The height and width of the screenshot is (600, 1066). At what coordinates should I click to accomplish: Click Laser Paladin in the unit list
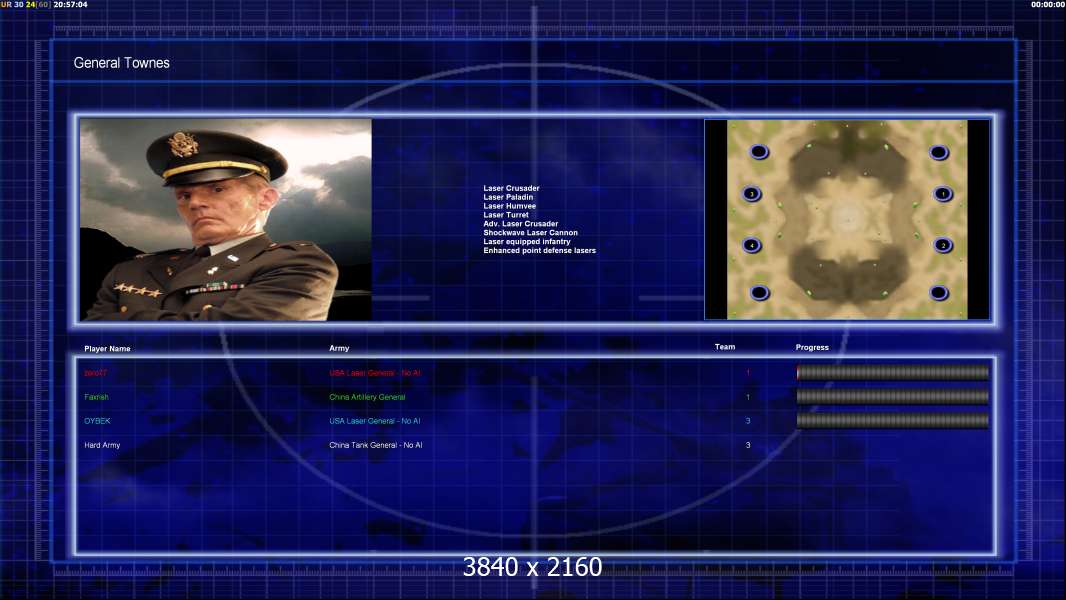point(509,197)
